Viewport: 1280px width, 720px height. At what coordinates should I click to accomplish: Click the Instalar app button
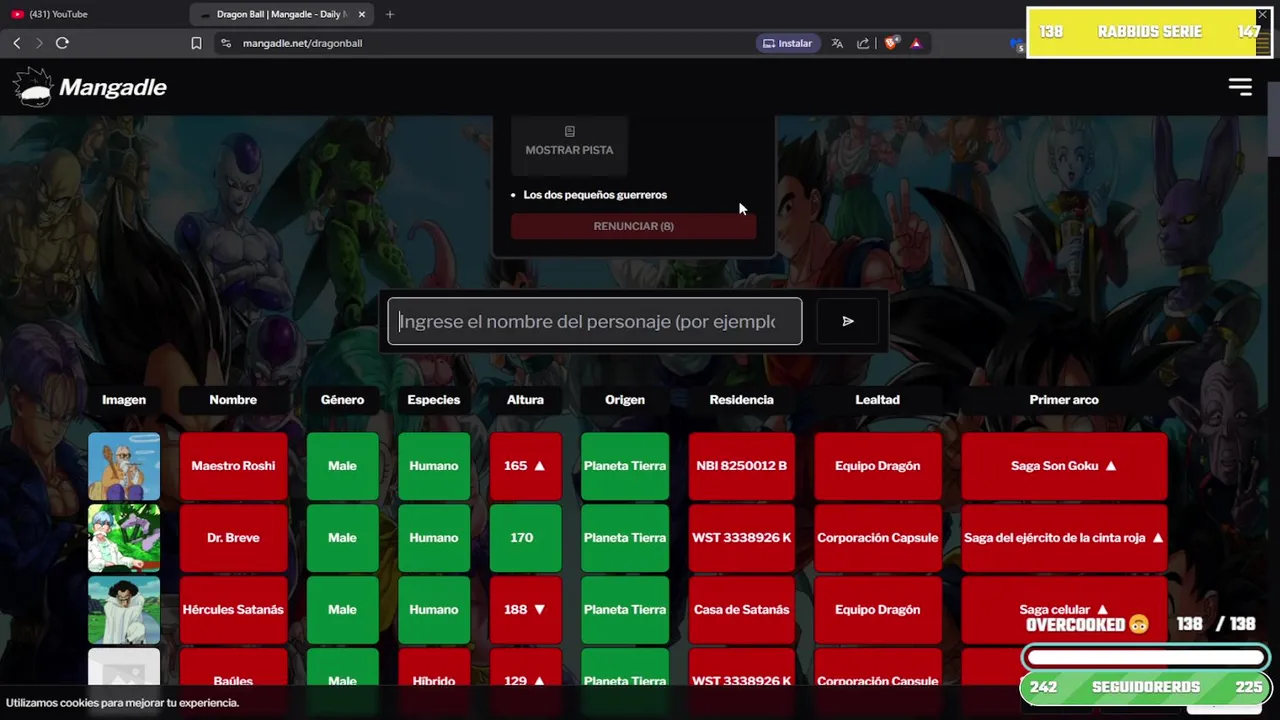coord(788,43)
